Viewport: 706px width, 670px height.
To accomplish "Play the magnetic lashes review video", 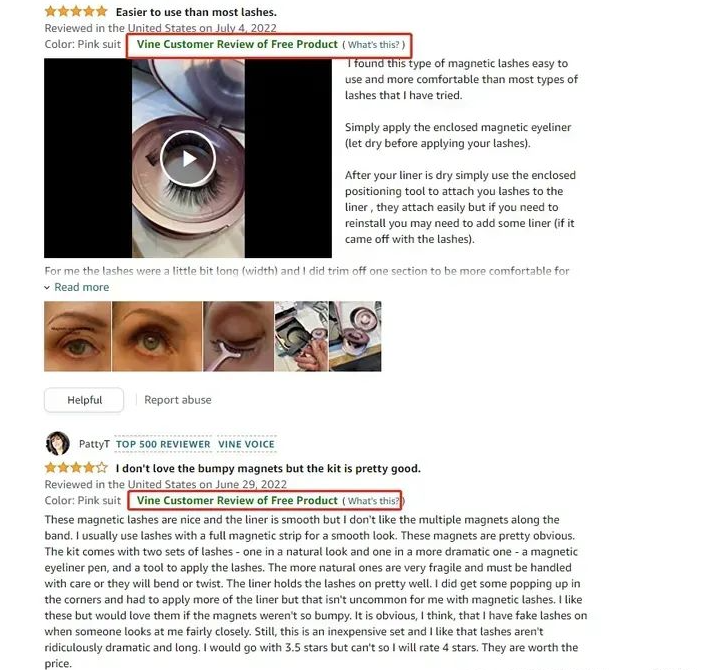I will pyautogui.click(x=188, y=158).
